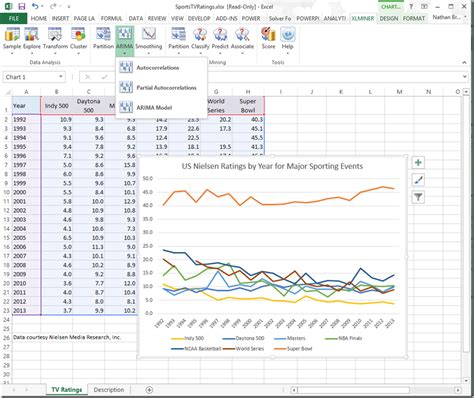Switch to the INSERT ribbon tab
This screenshot has height=398, width=474.
click(x=60, y=18)
